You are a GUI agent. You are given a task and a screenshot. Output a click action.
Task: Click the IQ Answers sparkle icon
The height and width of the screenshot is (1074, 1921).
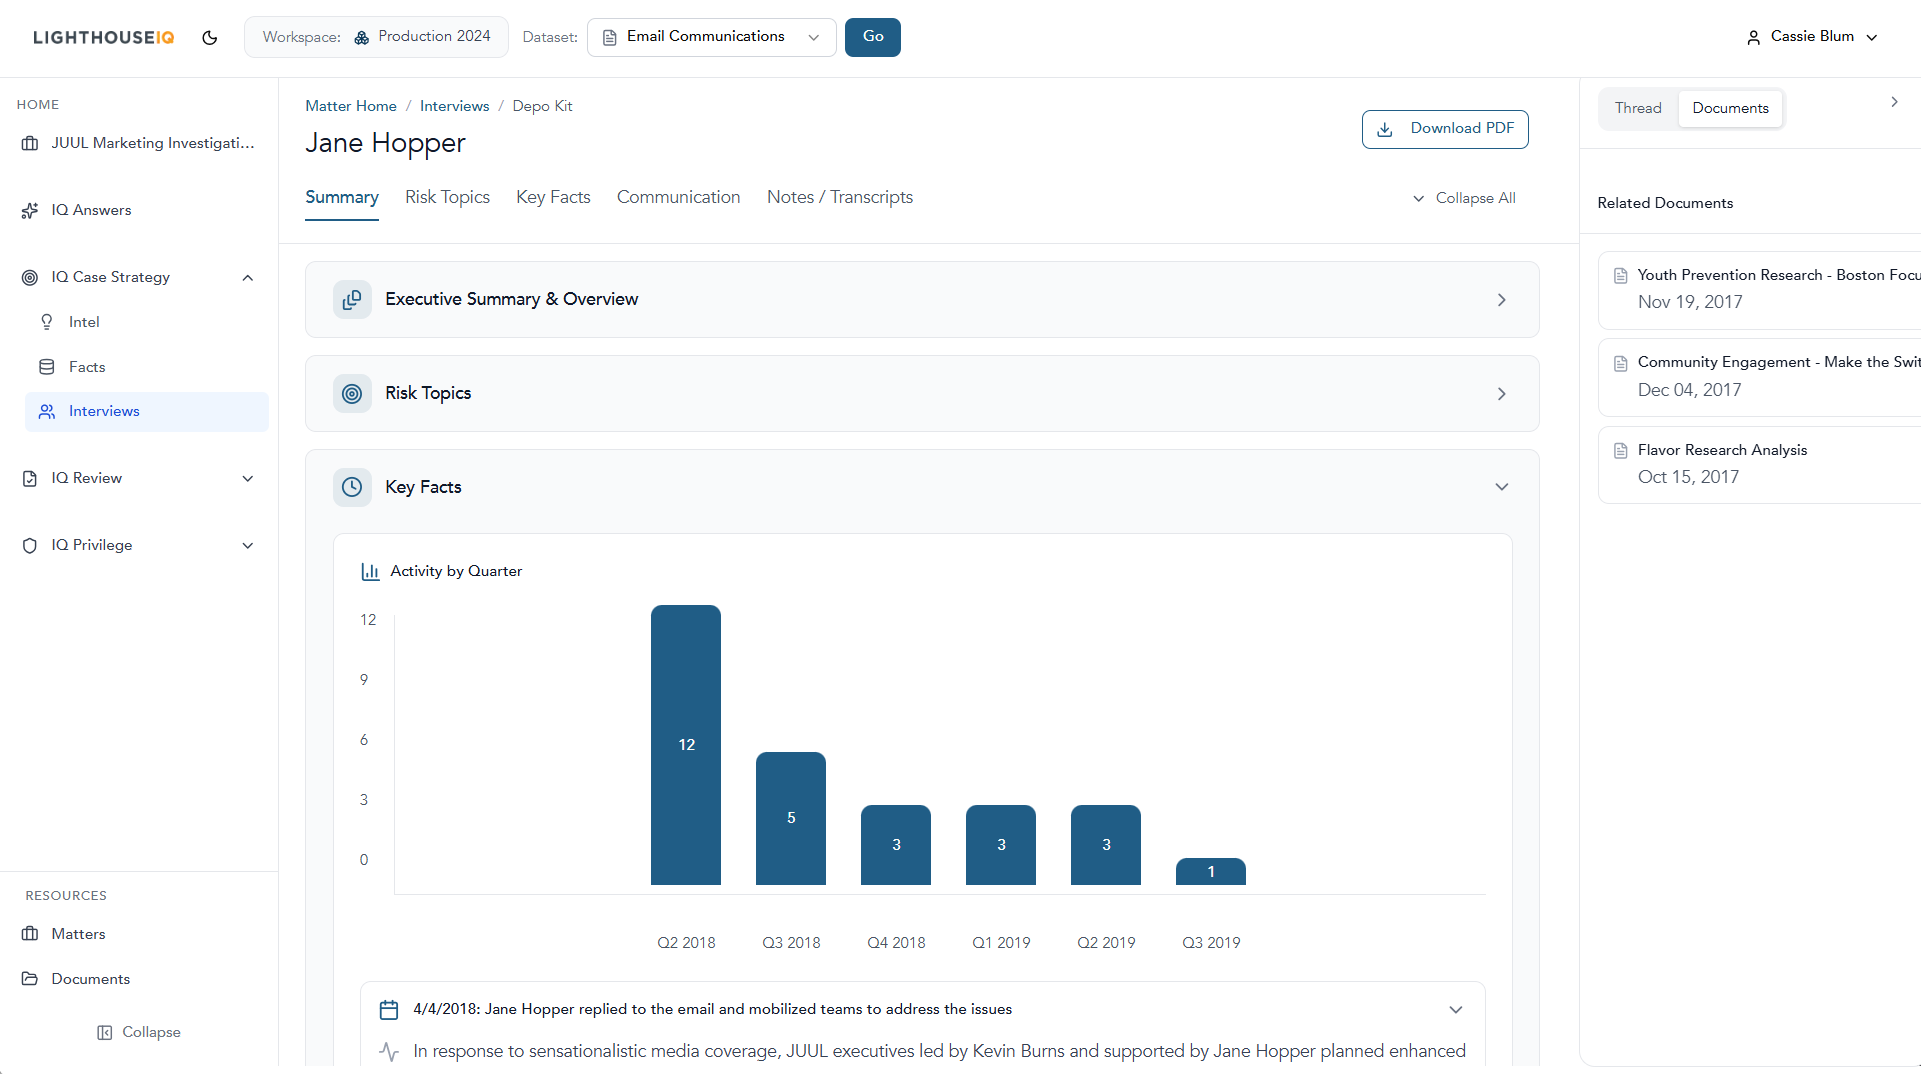(x=30, y=211)
